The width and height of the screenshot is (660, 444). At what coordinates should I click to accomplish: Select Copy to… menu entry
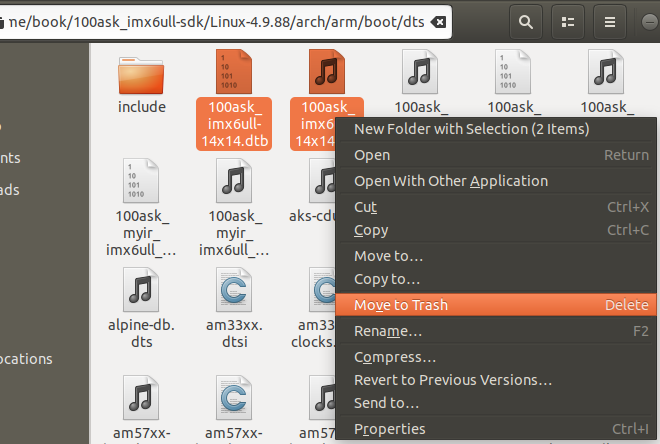coord(496,279)
